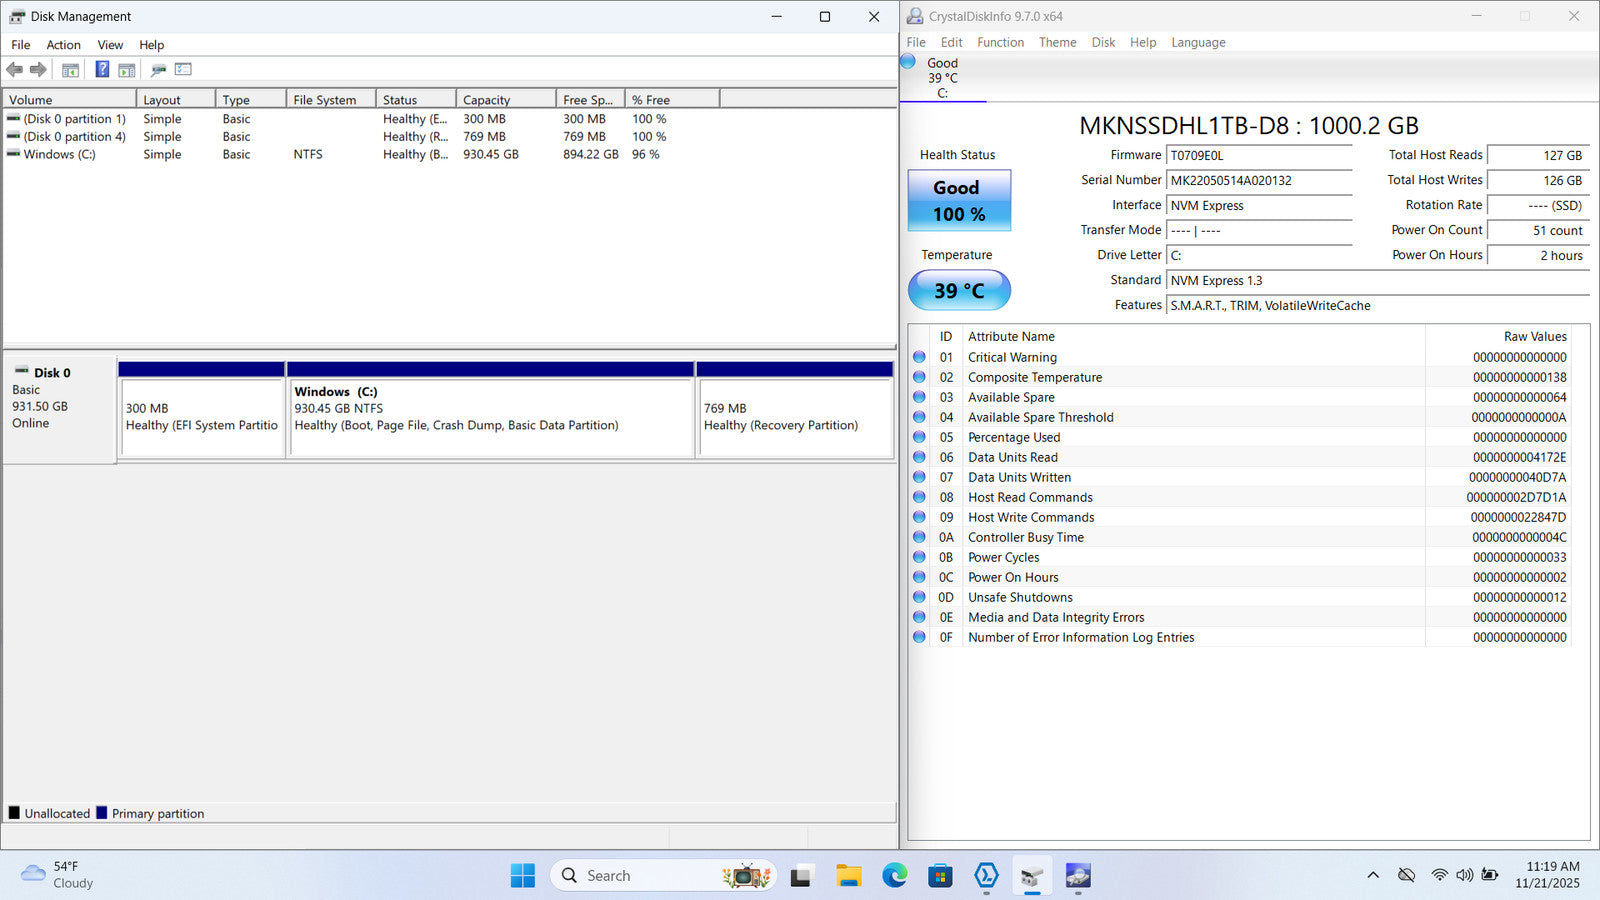The width and height of the screenshot is (1600, 900).
Task: Click the checklist settings toolbar icon
Action: click(x=183, y=70)
